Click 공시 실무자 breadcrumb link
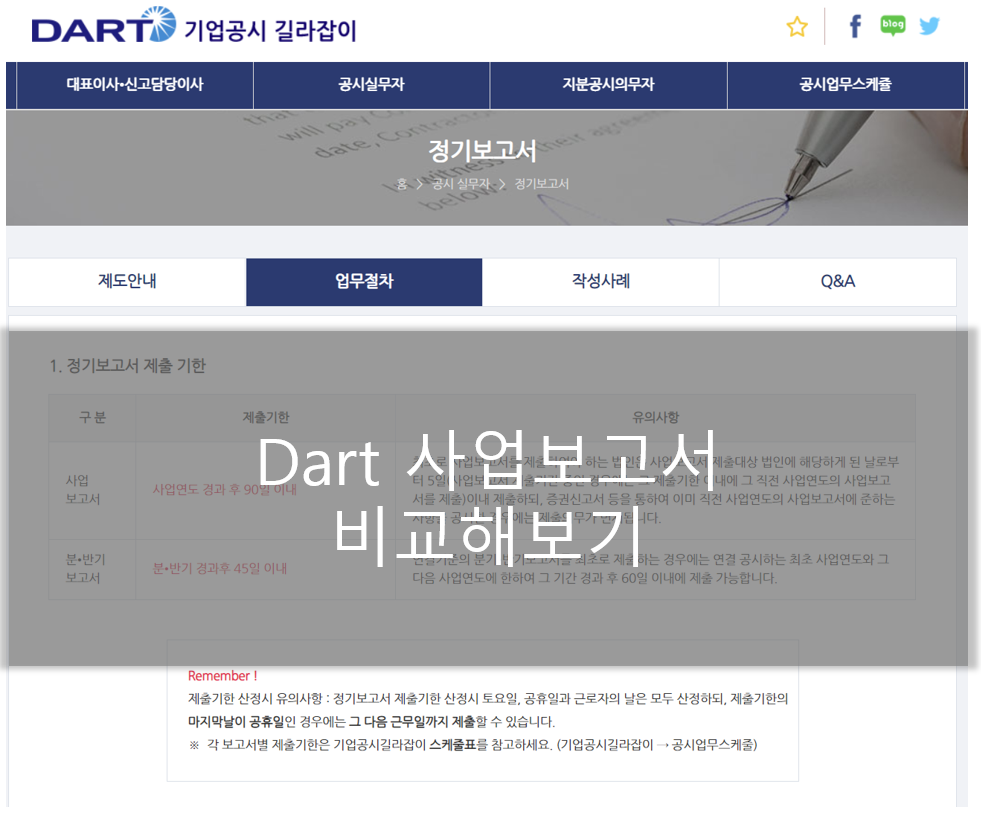This screenshot has height=822, width=981. point(461,184)
